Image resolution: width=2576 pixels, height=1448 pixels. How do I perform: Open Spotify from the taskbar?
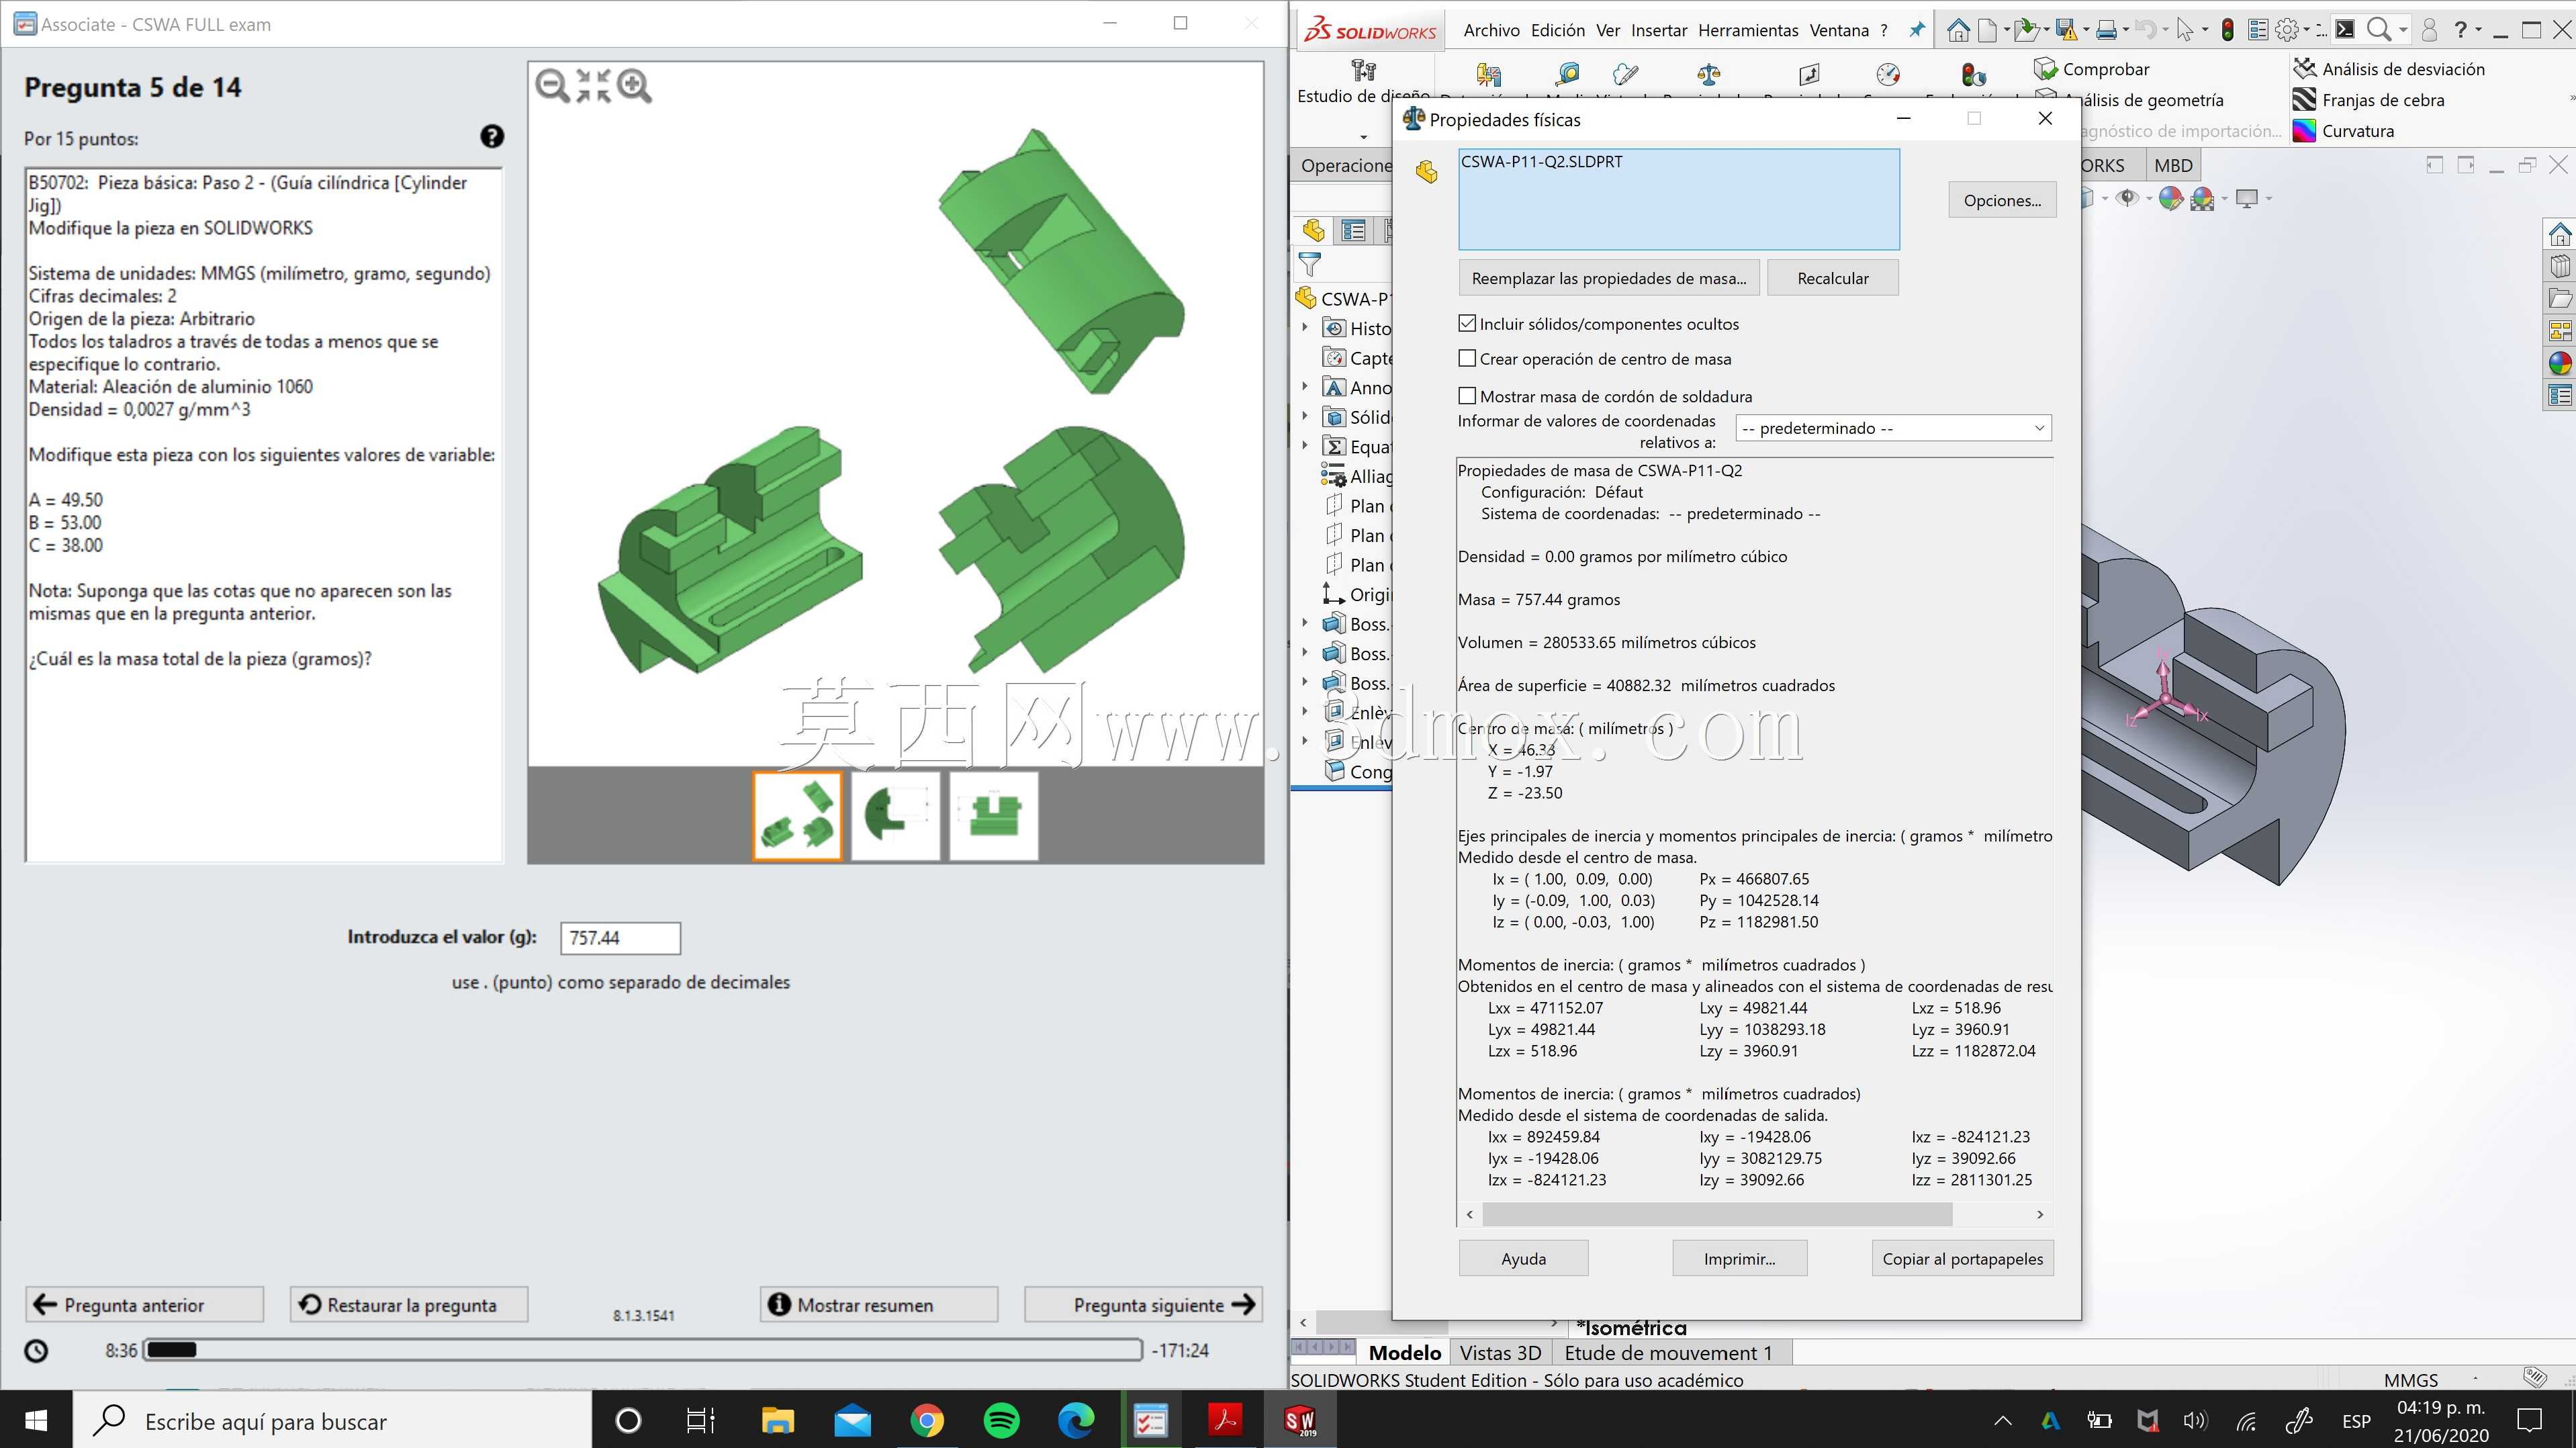click(1001, 1420)
